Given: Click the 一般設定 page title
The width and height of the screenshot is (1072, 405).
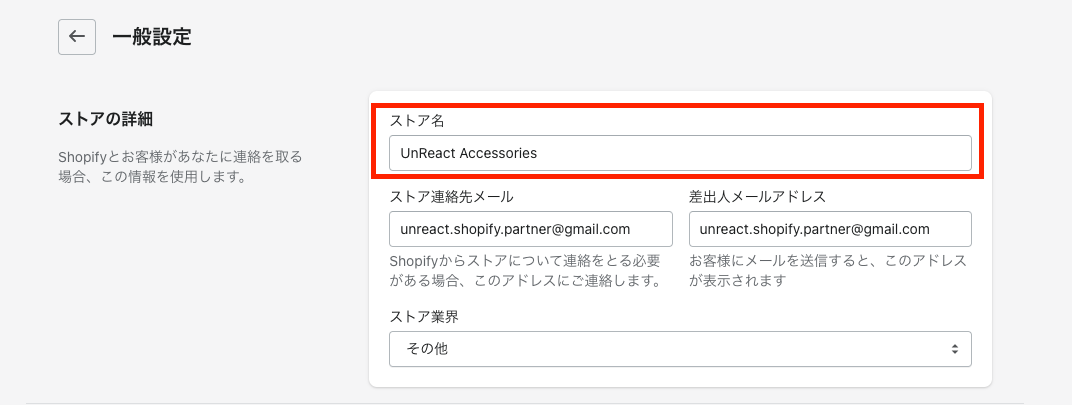Looking at the screenshot, I should [x=151, y=37].
